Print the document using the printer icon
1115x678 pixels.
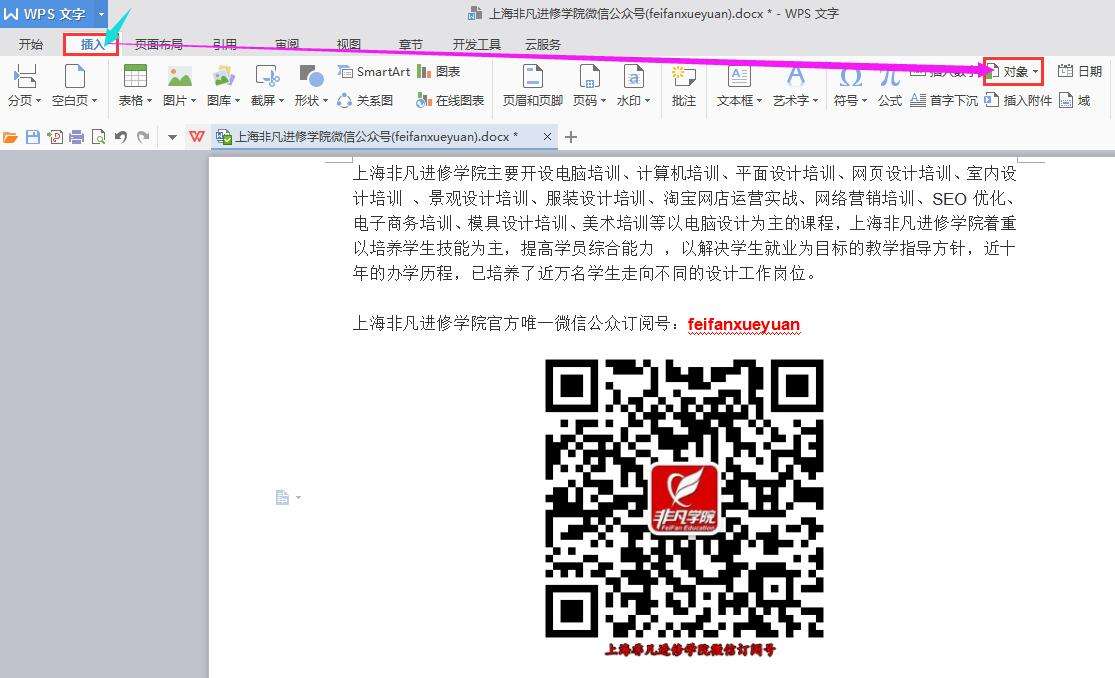[x=77, y=137]
